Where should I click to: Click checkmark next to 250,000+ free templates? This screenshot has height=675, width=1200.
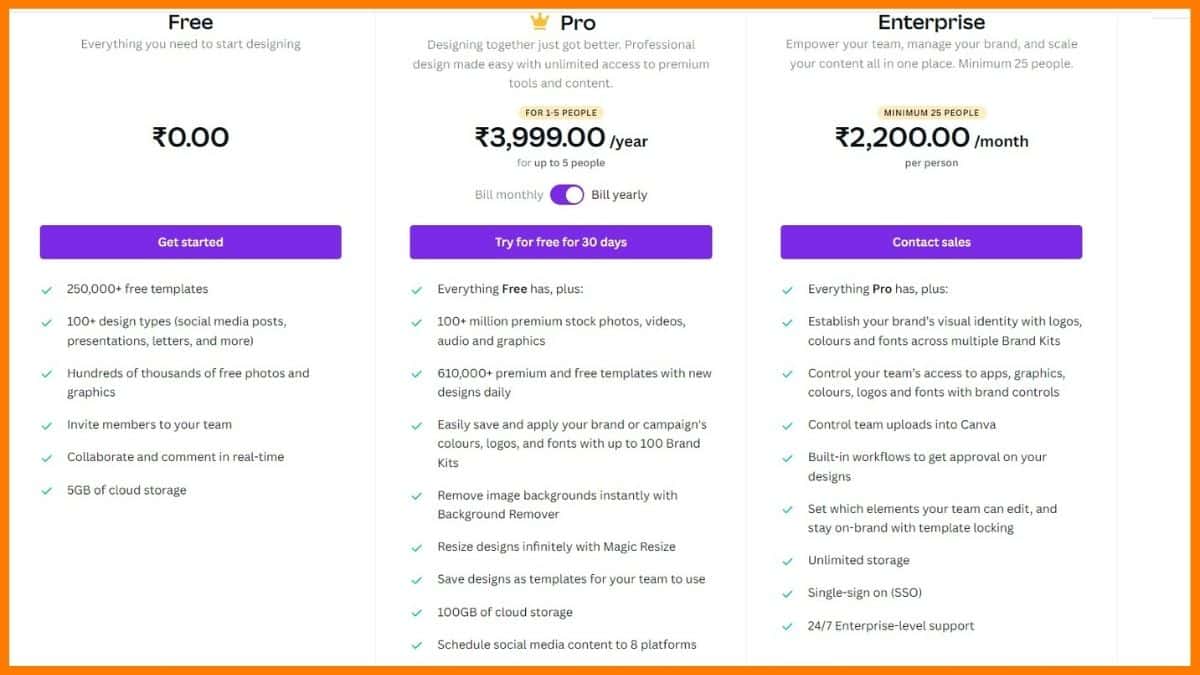pos(46,290)
